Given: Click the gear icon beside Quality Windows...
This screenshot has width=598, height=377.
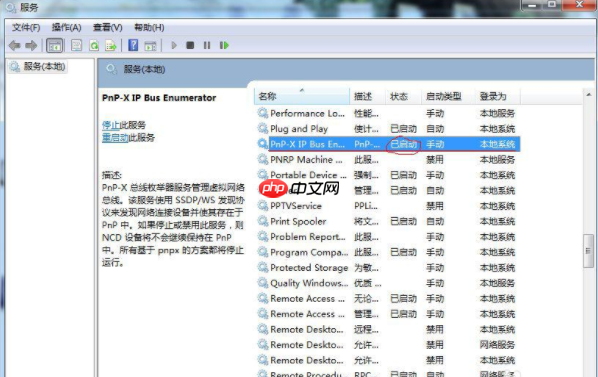Looking at the screenshot, I should 263,283.
